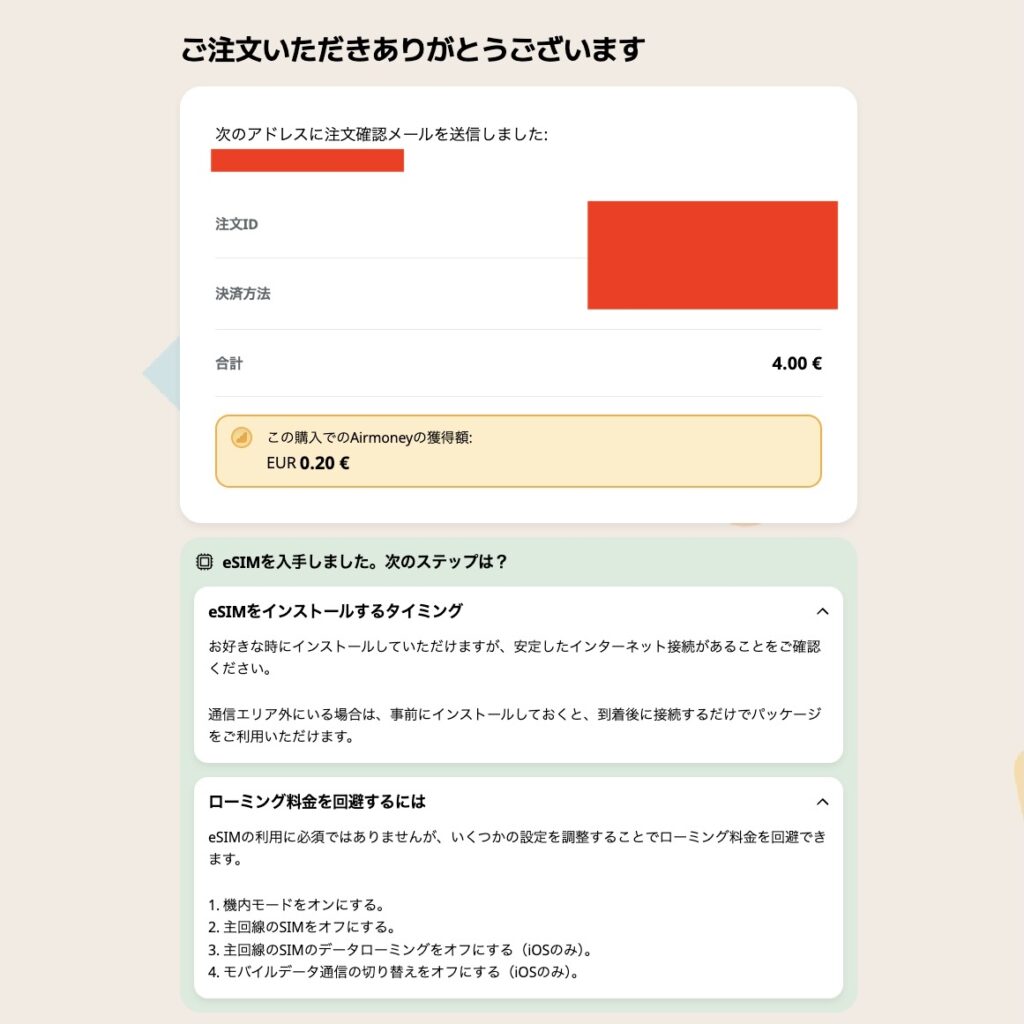
Task: Click the eSIM chip icon in the green banner
Action: pyautogui.click(x=203, y=562)
